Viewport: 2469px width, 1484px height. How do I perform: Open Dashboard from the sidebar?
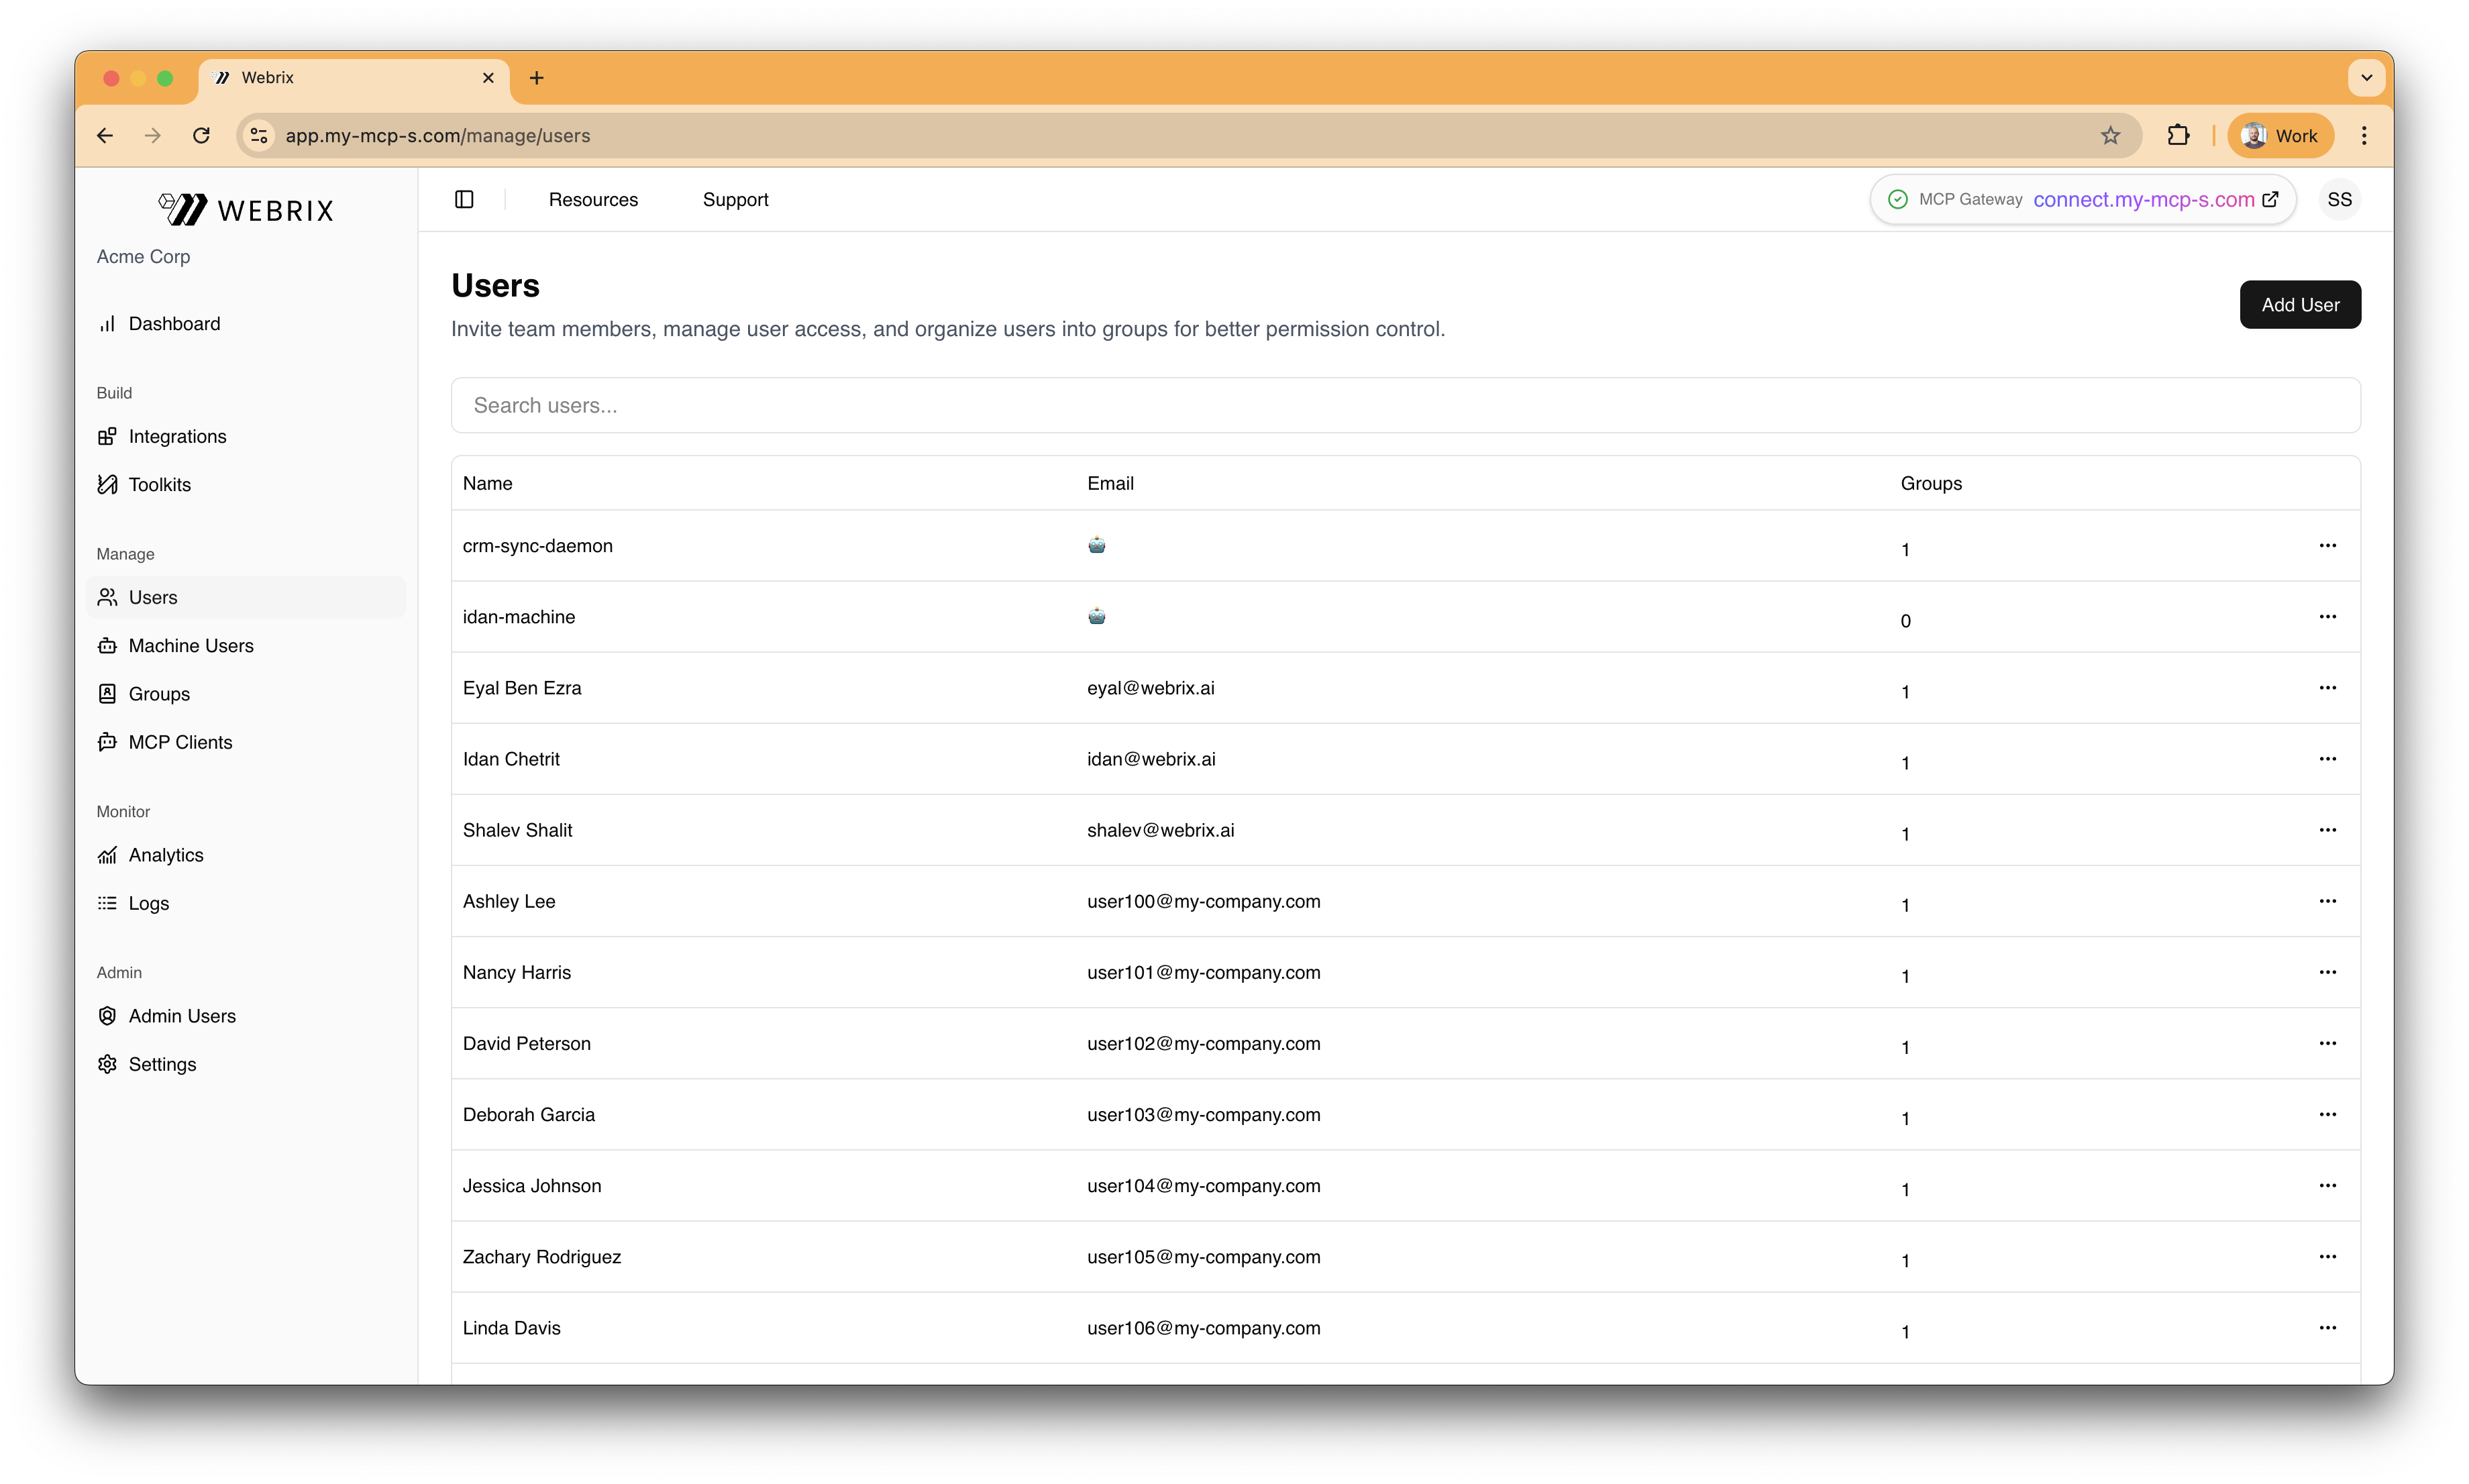coord(174,323)
